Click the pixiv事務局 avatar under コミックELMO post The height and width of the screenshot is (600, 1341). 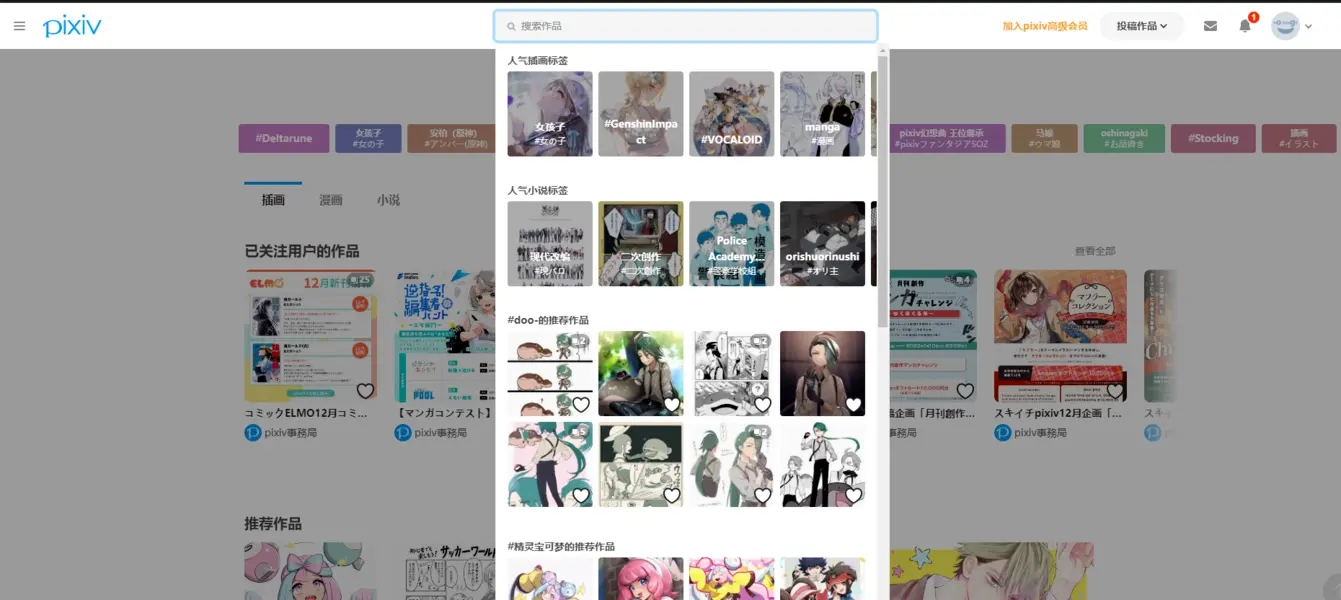(253, 433)
